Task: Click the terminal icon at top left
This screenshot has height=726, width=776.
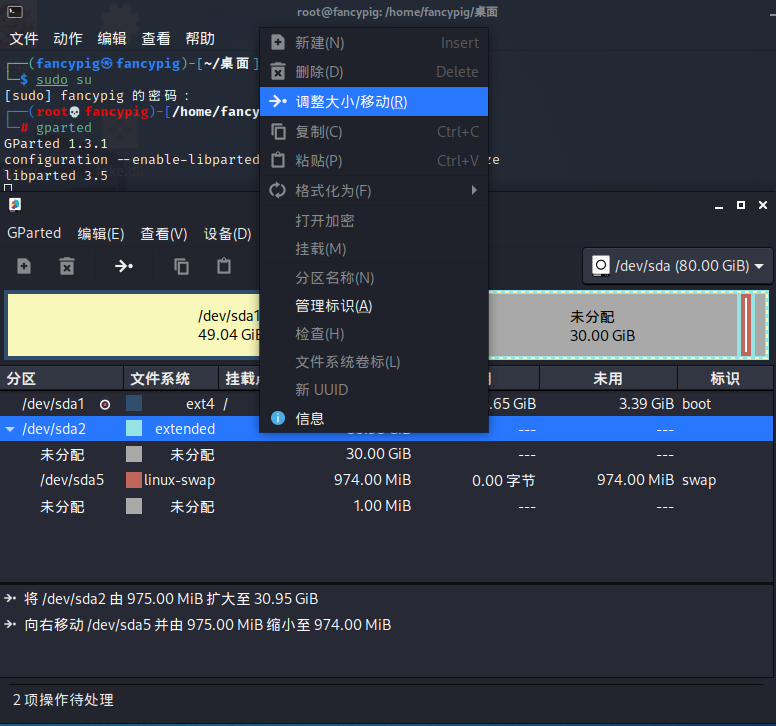Action: 15,11
